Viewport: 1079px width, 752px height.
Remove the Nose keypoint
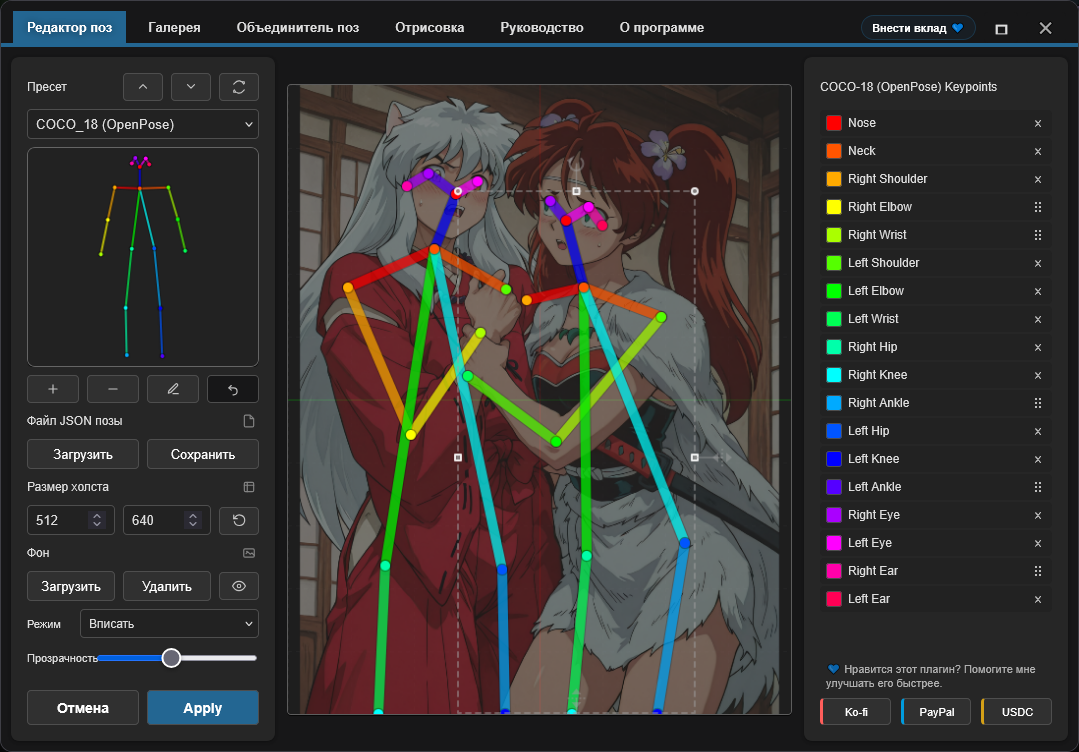1038,123
